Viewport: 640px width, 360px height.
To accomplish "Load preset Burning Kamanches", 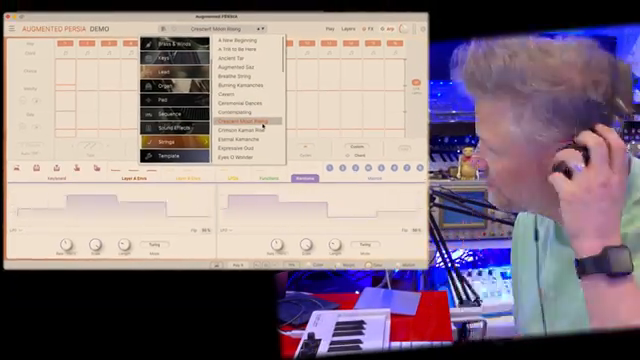I will [x=240, y=85].
